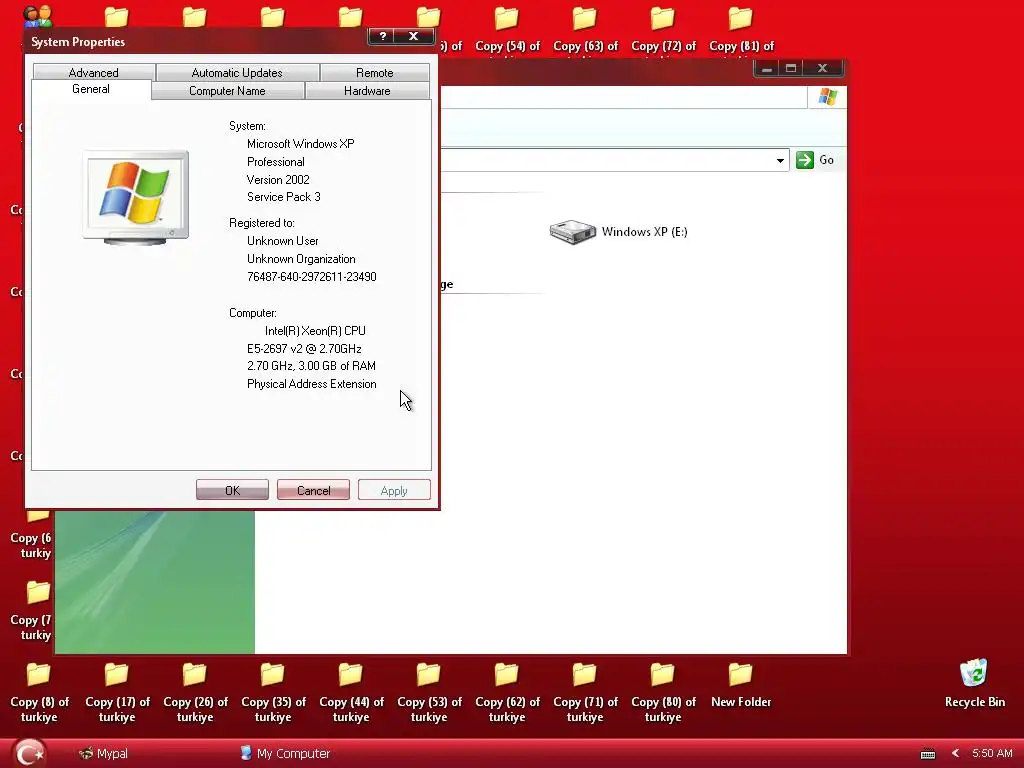The height and width of the screenshot is (768, 1024).
Task: Click the keyboard icon in system tray
Action: pos(927,754)
